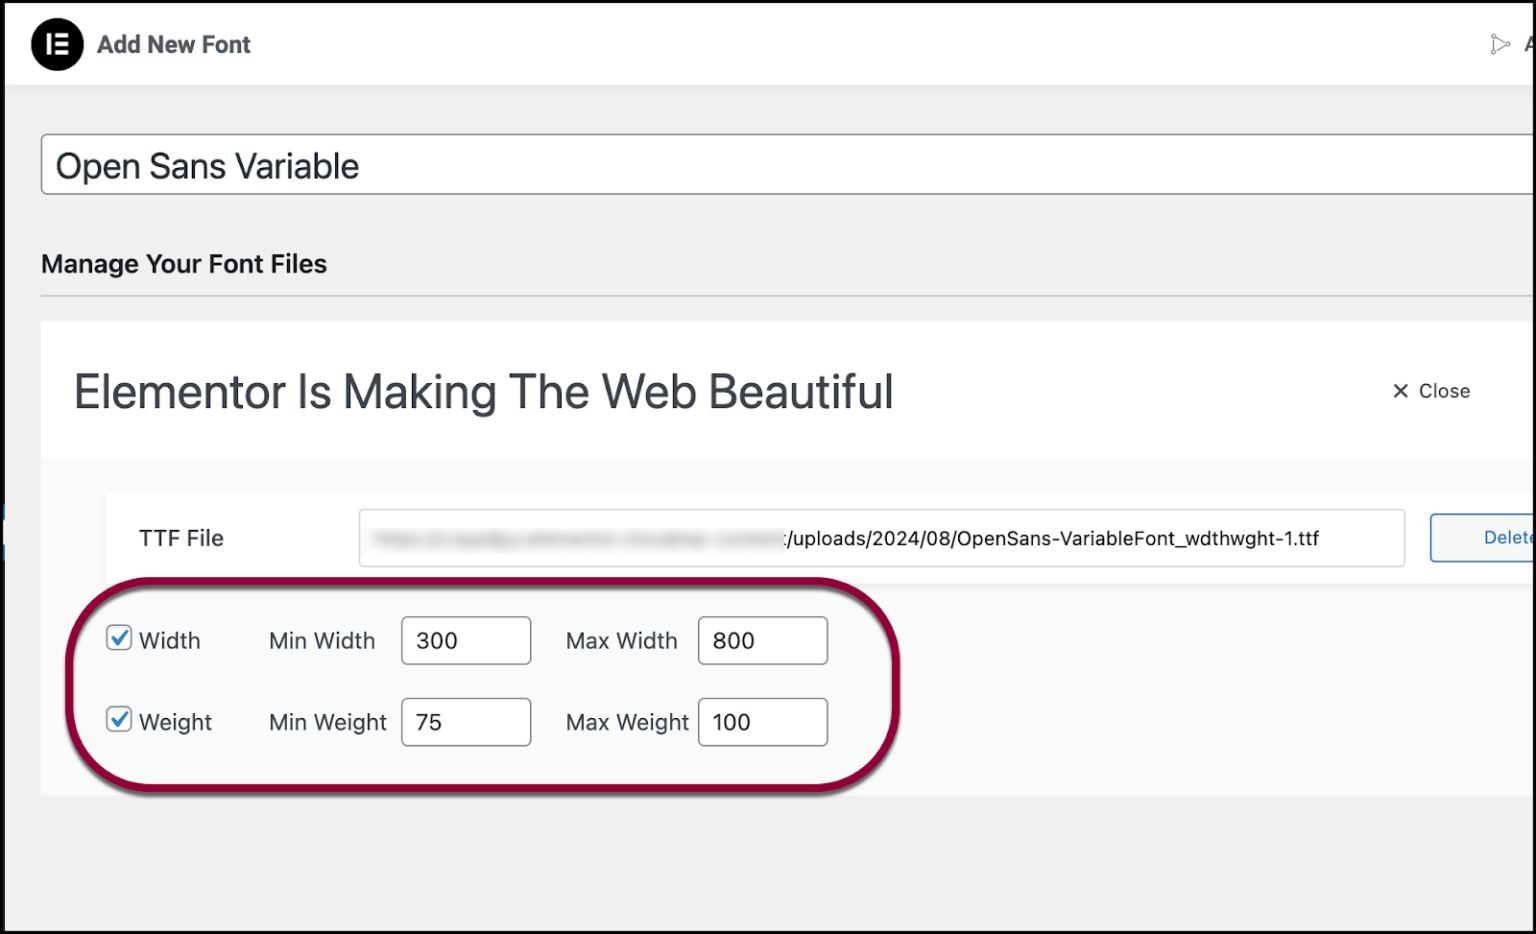Screen dimensions: 1536x934
Task: Select the TTF File URL field
Action: tap(880, 538)
